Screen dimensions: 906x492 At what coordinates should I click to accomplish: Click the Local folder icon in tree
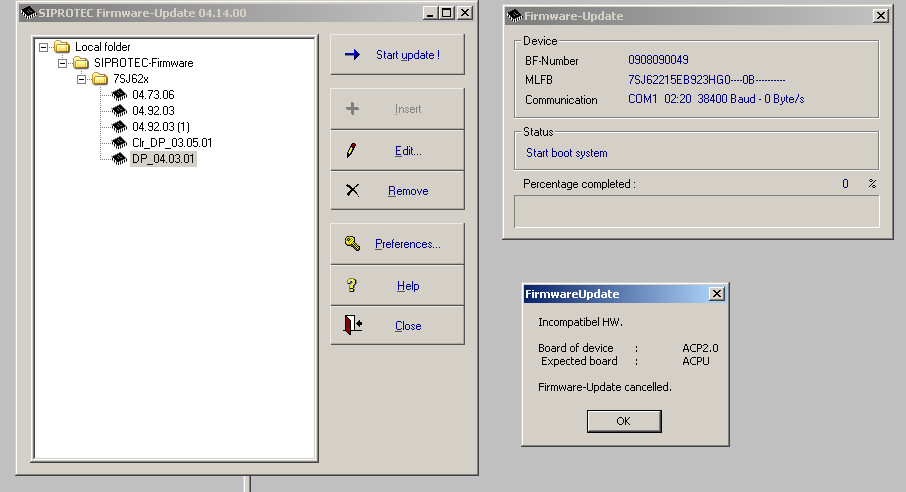click(62, 47)
